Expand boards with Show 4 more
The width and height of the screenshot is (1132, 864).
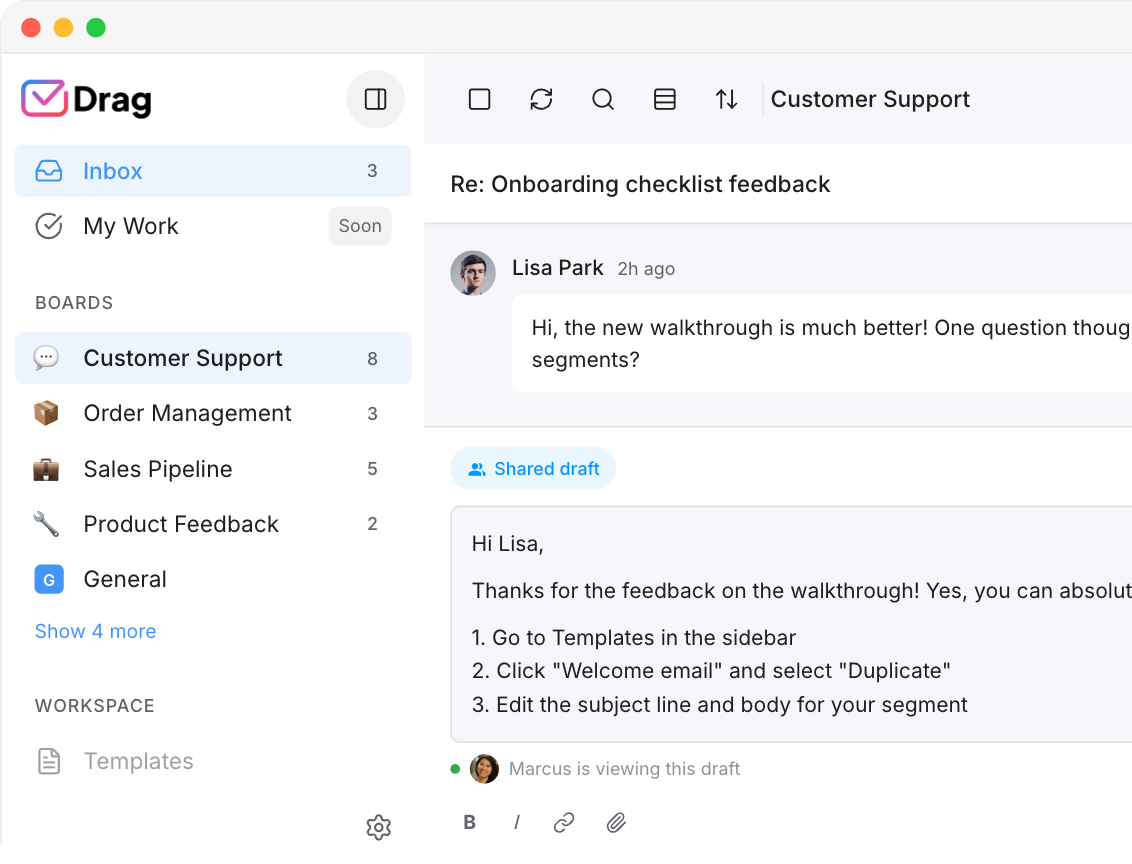point(95,632)
